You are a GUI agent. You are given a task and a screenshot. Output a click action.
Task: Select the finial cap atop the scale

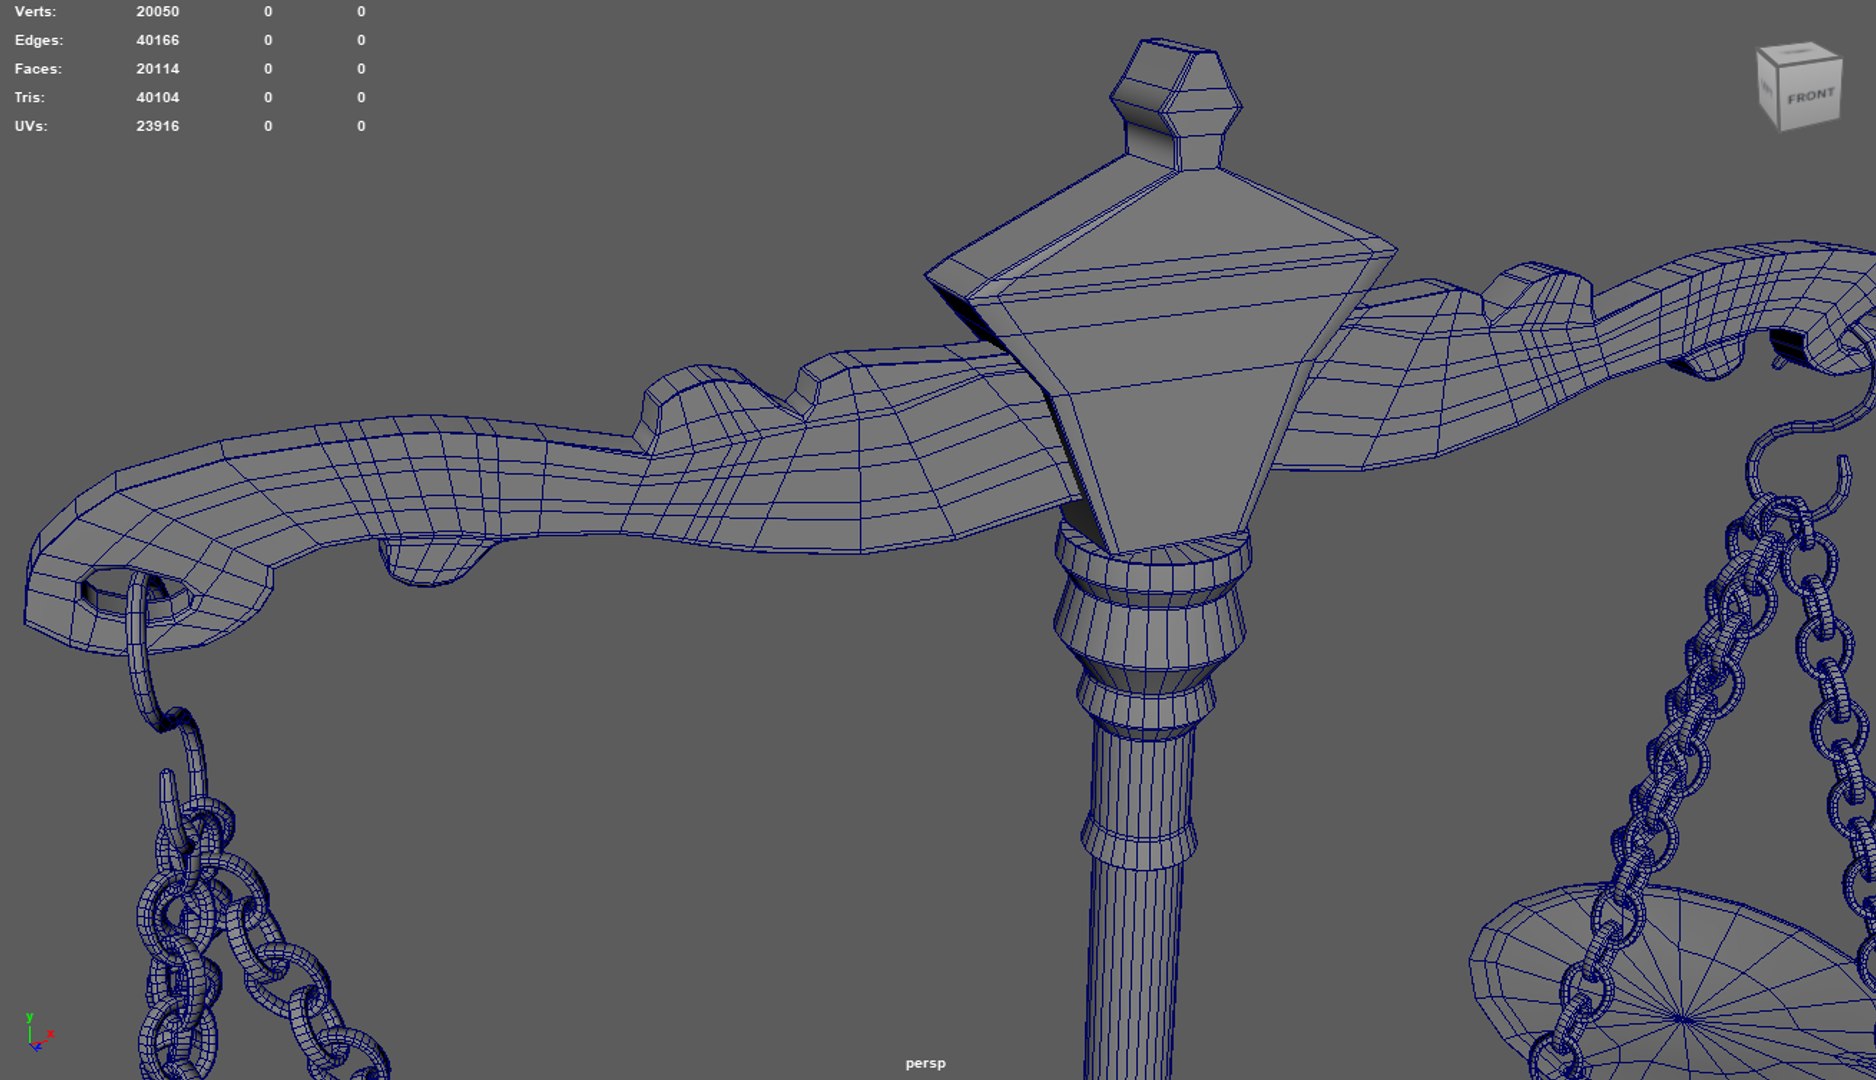pos(1175,105)
